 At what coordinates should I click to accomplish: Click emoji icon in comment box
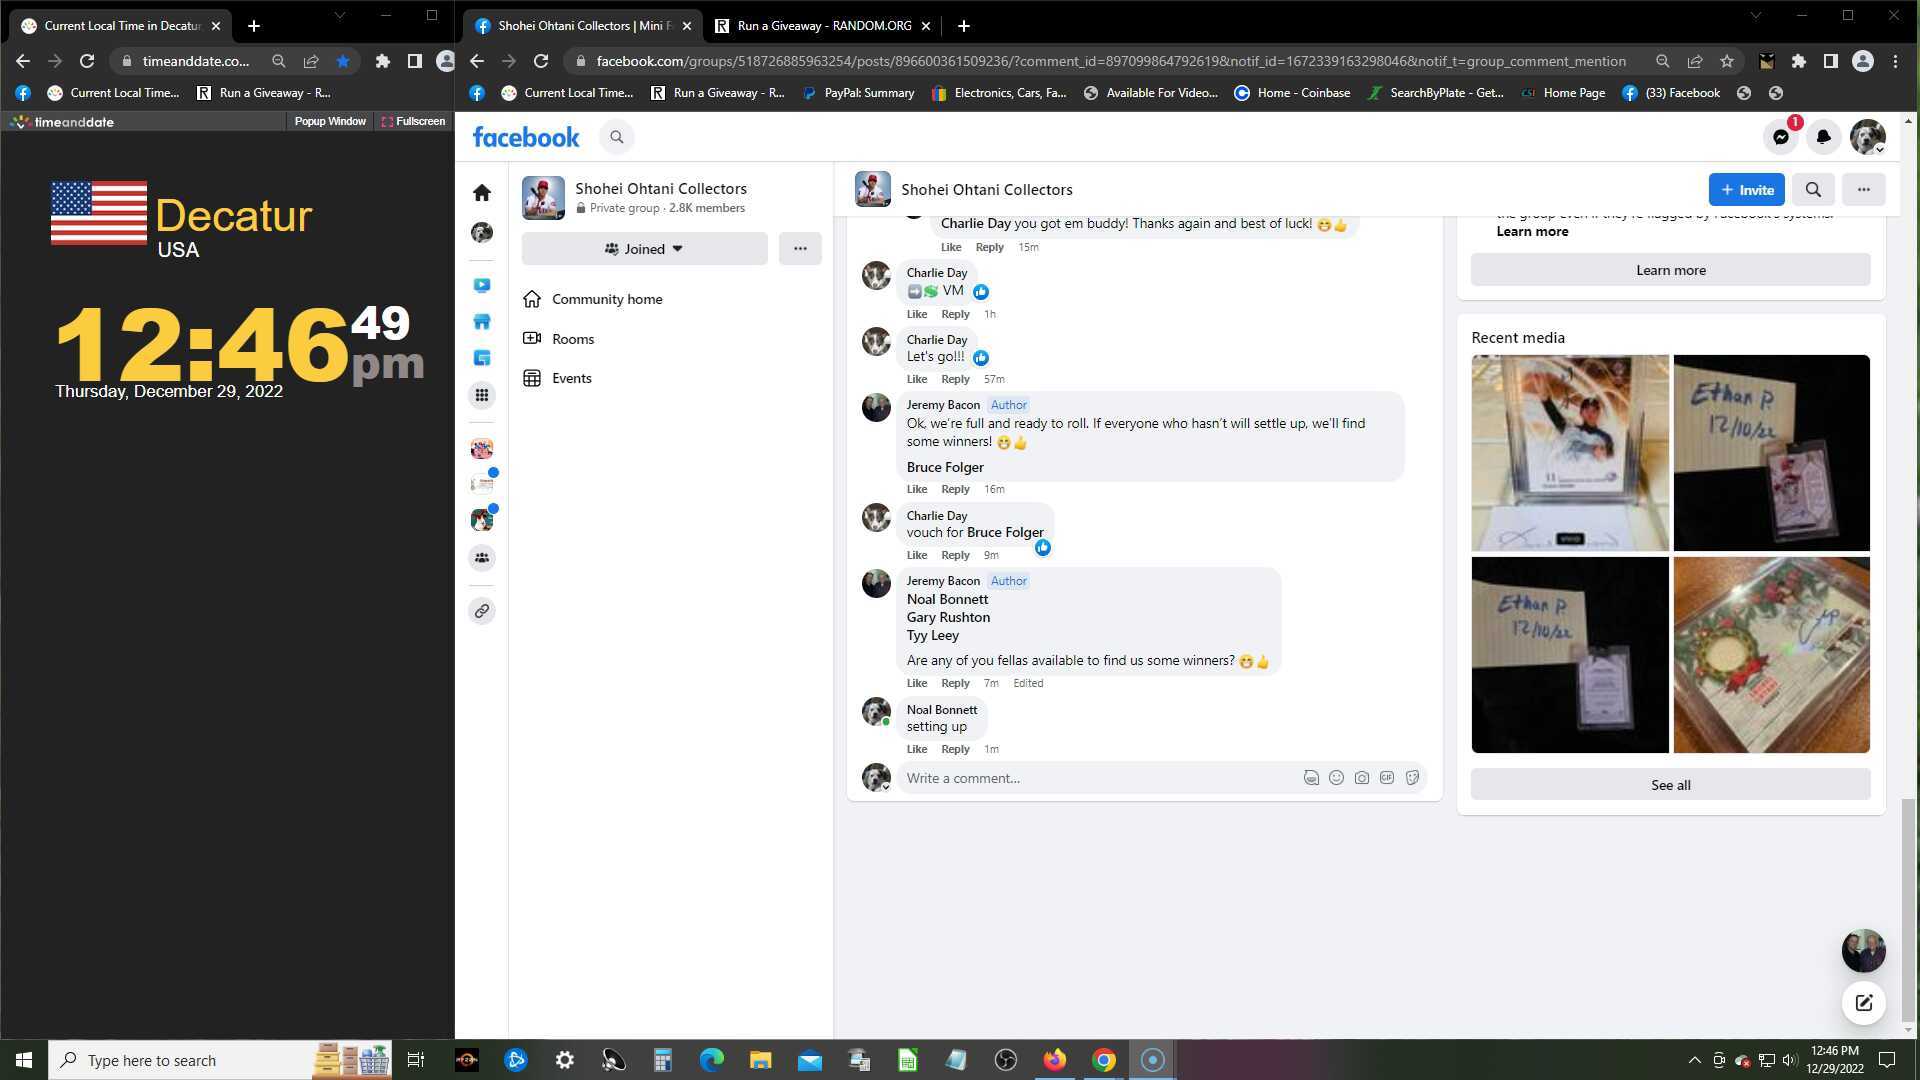[1336, 778]
